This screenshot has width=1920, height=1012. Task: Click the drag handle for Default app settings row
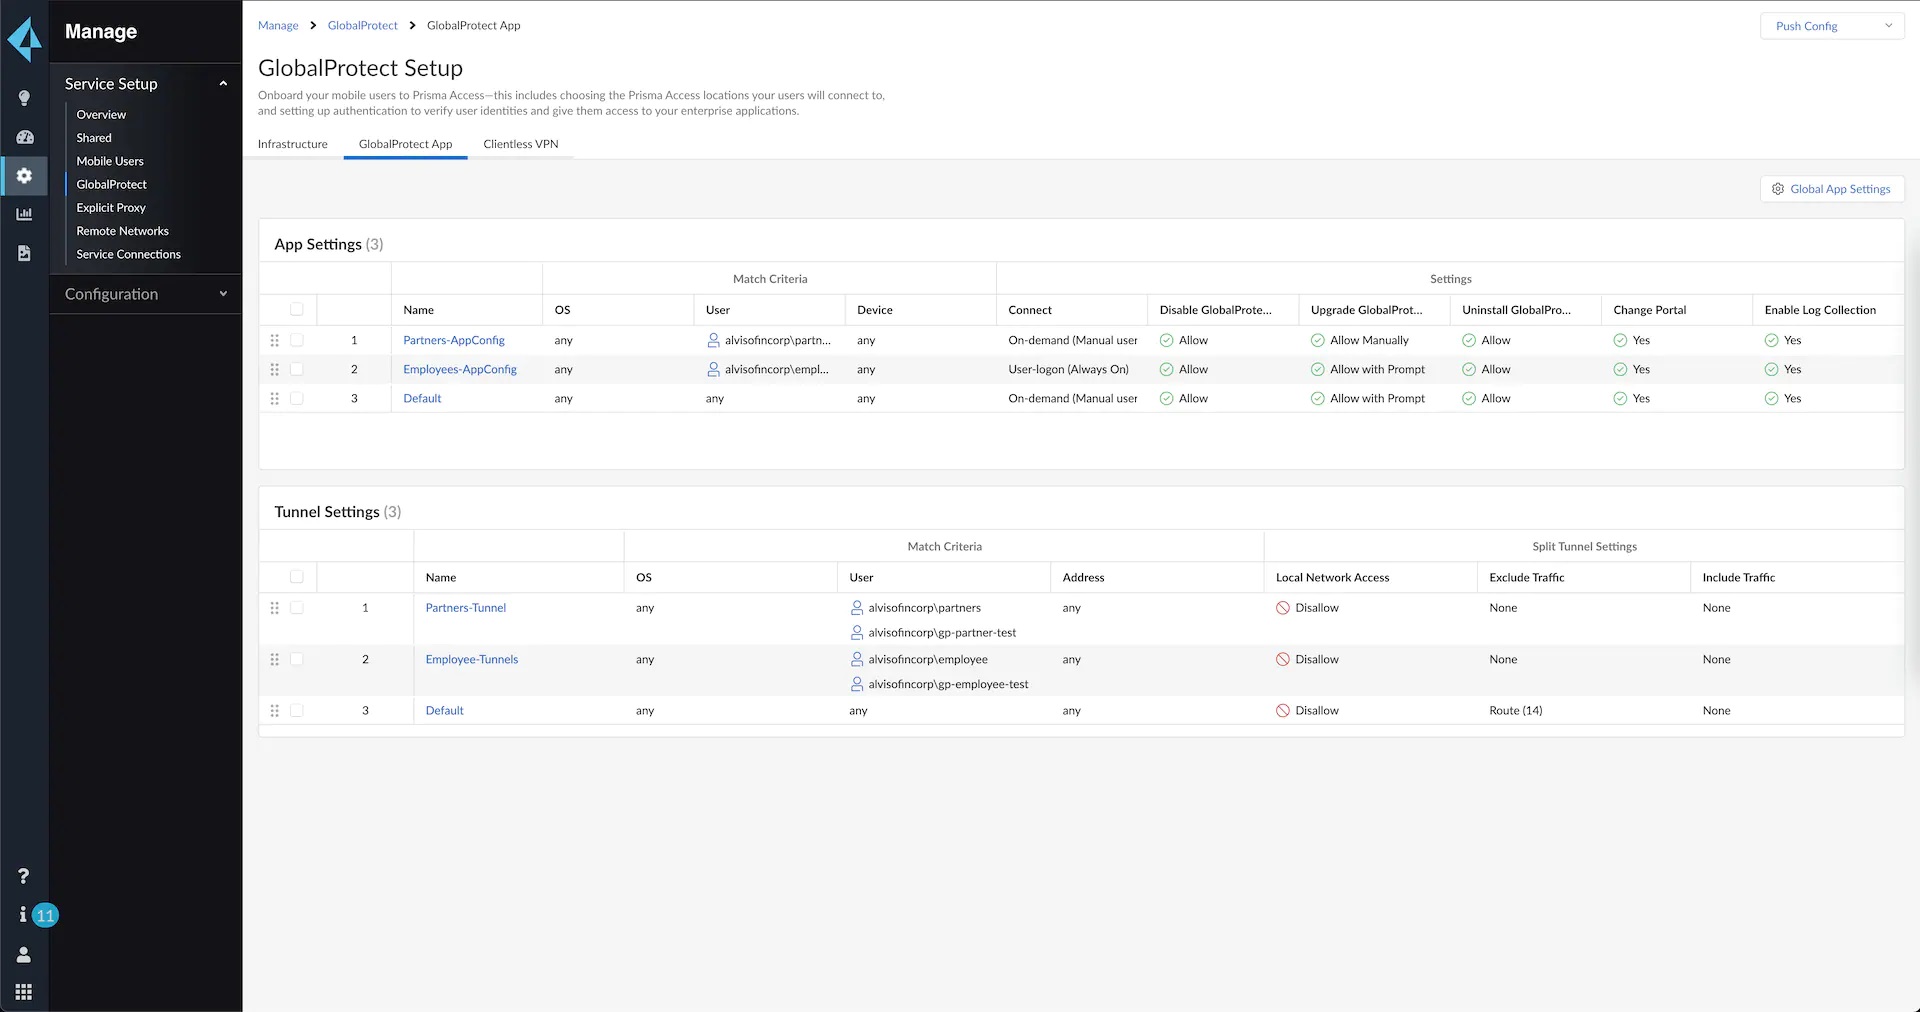point(274,398)
